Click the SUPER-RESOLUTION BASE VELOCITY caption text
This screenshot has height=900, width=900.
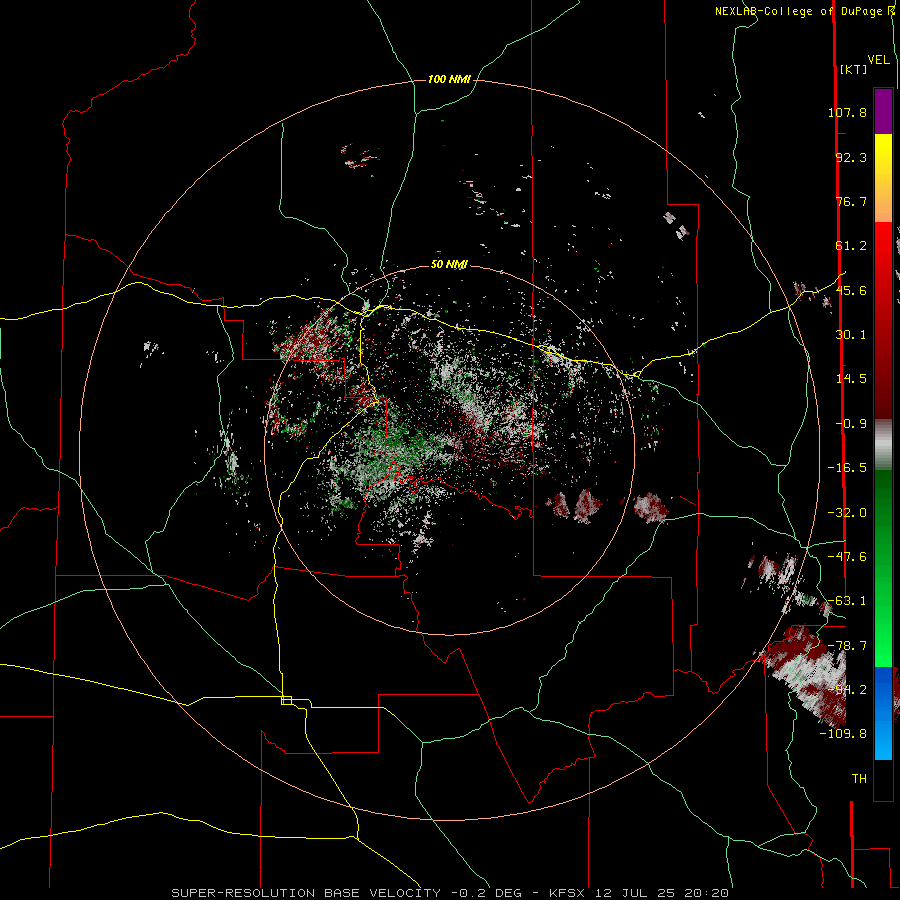(x=306, y=893)
